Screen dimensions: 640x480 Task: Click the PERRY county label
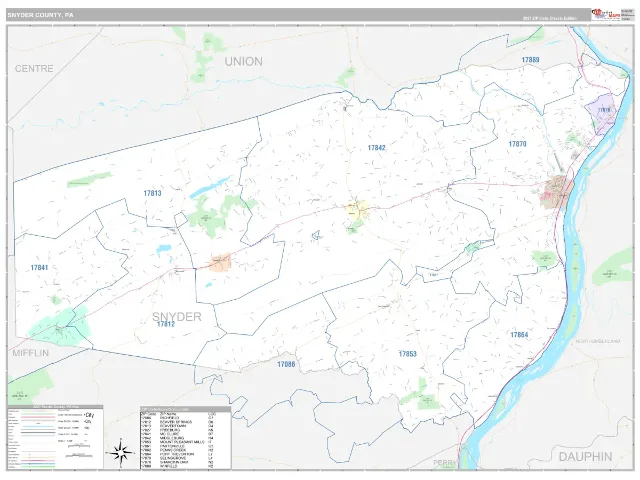click(x=444, y=463)
